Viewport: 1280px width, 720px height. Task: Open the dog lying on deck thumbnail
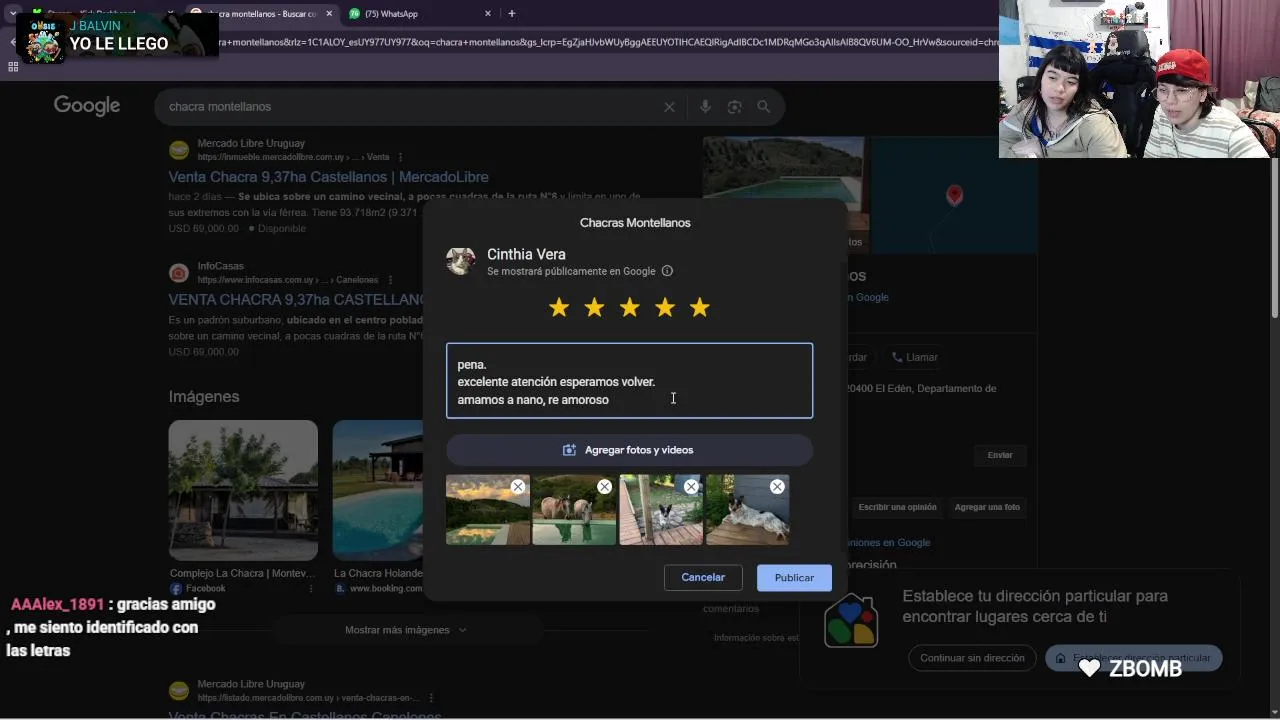pyautogui.click(x=747, y=510)
